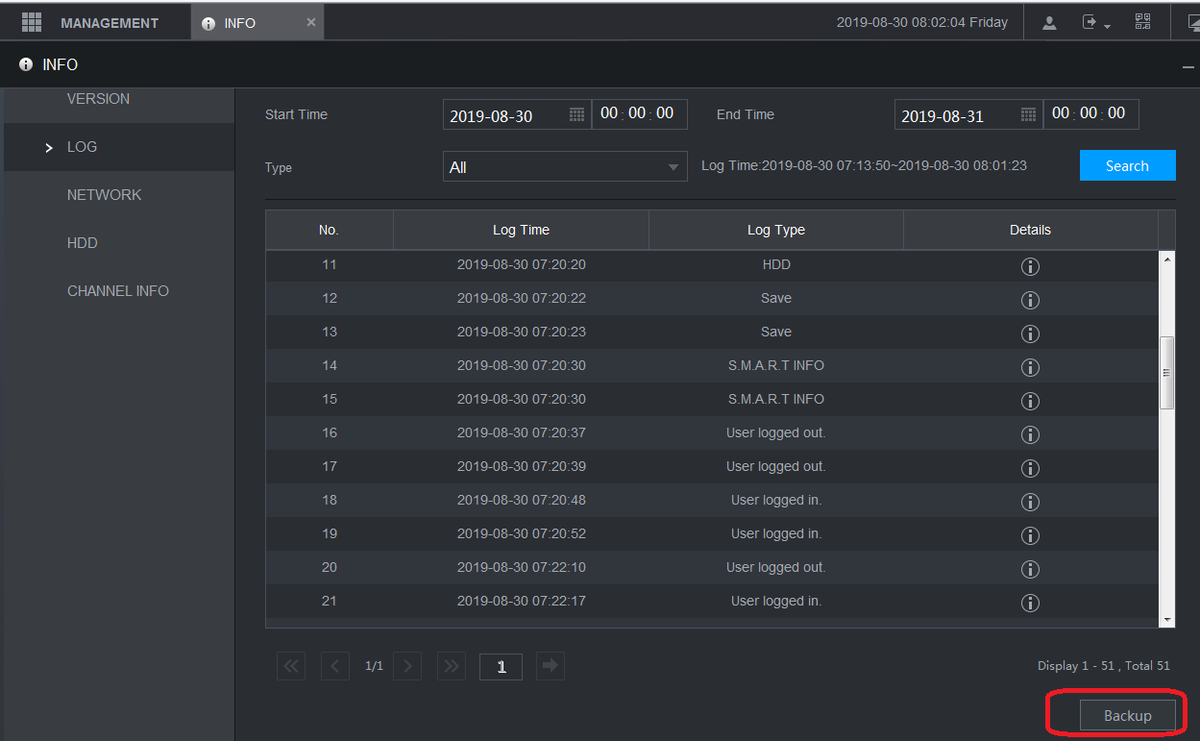The image size is (1200, 741).
Task: Switch to the INFO tab
Action: click(x=240, y=23)
